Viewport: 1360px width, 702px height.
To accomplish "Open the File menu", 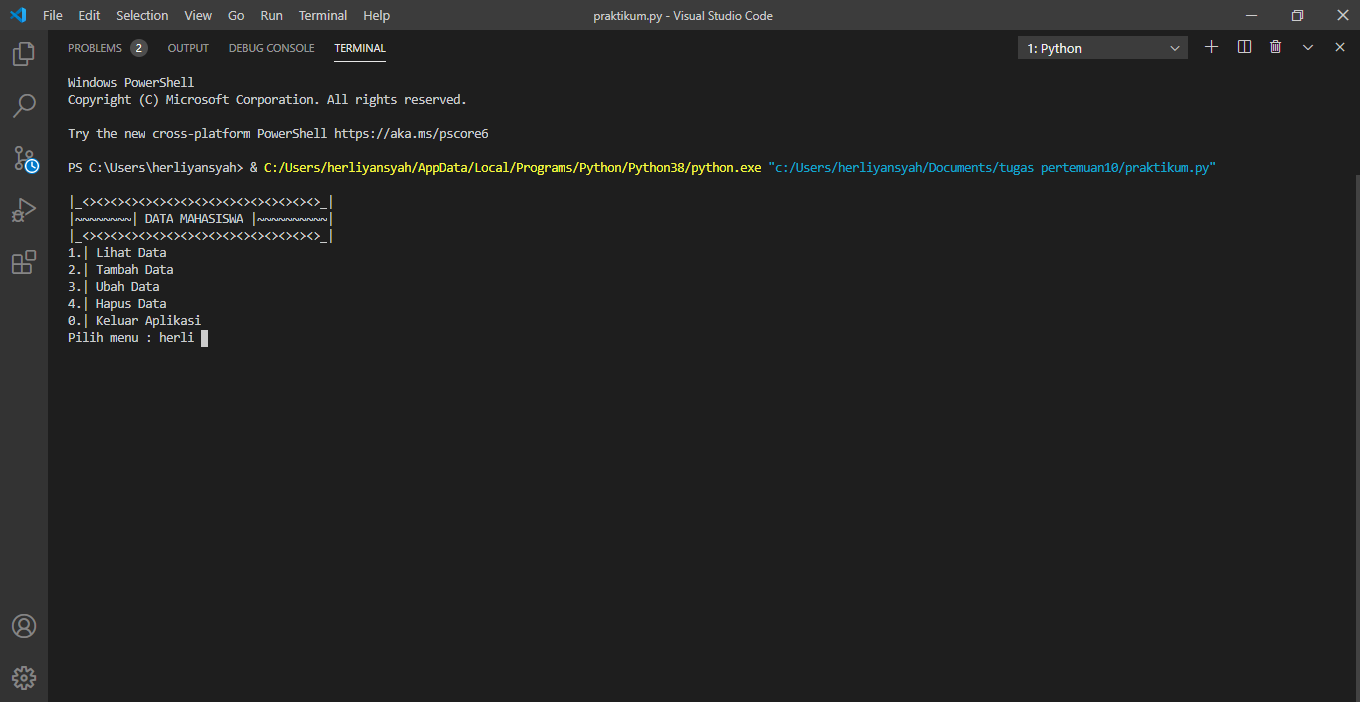I will pyautogui.click(x=53, y=15).
